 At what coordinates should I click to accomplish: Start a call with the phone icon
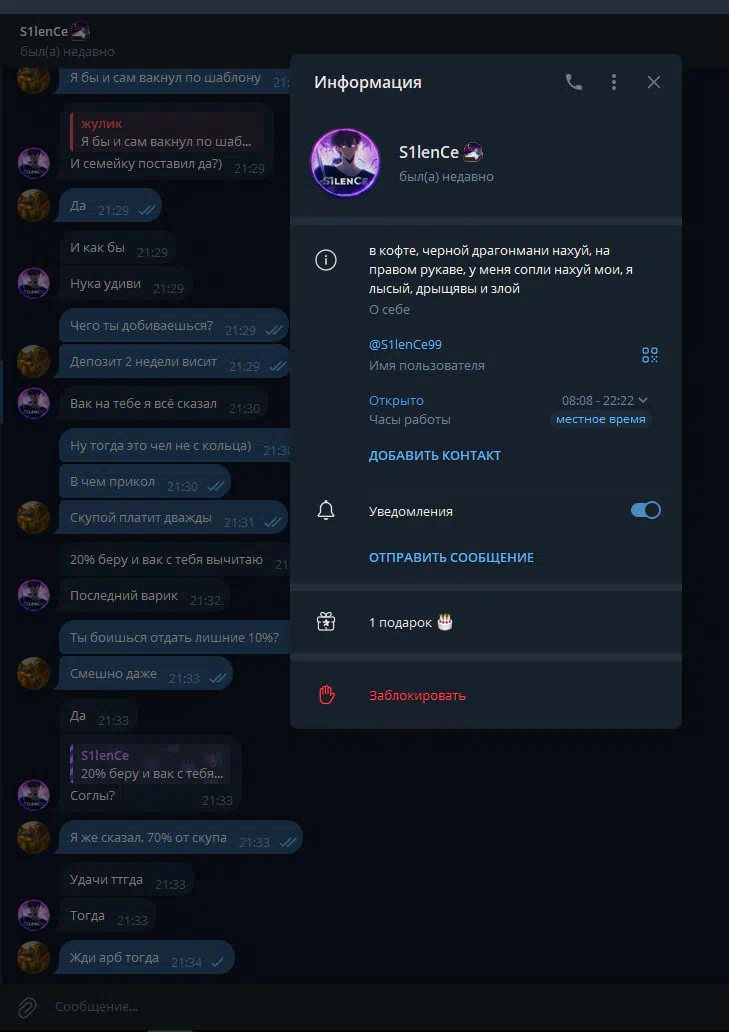point(574,82)
